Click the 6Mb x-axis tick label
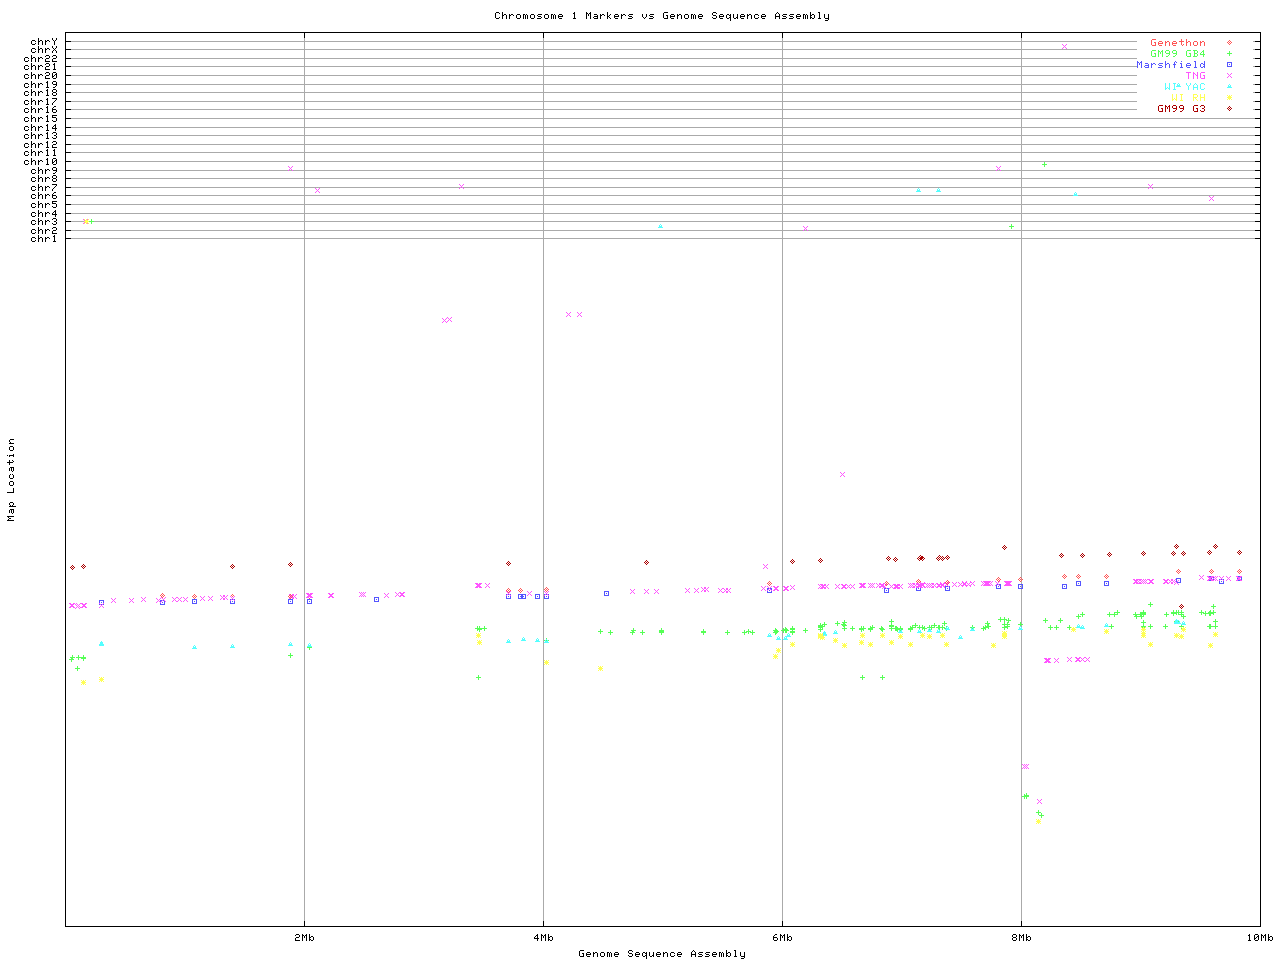The image size is (1280, 960). coord(782,938)
